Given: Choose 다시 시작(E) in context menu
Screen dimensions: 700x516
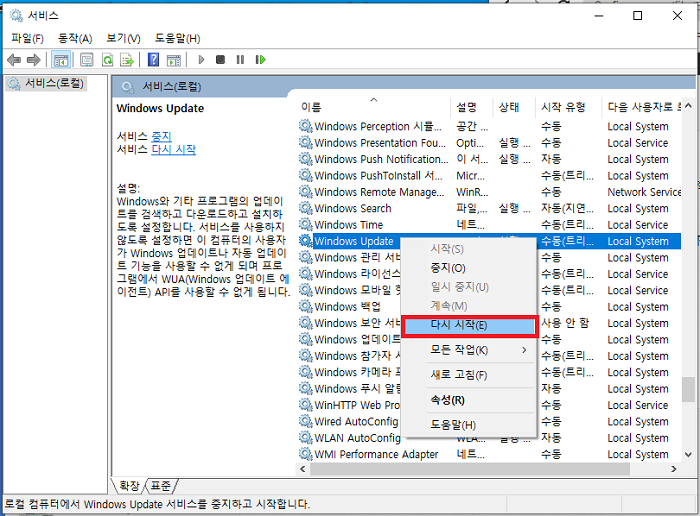Looking at the screenshot, I should [468, 325].
